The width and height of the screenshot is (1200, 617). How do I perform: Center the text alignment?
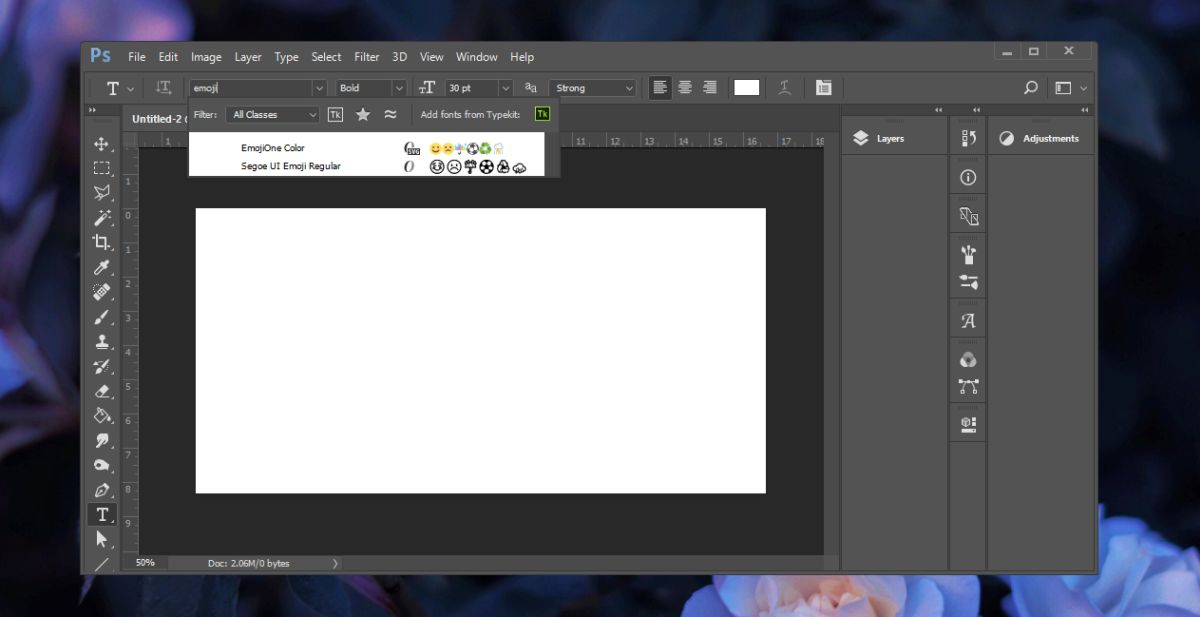click(685, 88)
